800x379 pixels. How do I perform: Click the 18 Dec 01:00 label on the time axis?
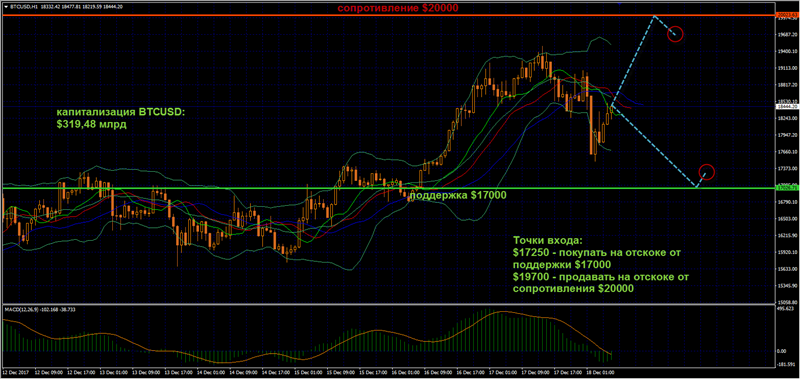(602, 373)
